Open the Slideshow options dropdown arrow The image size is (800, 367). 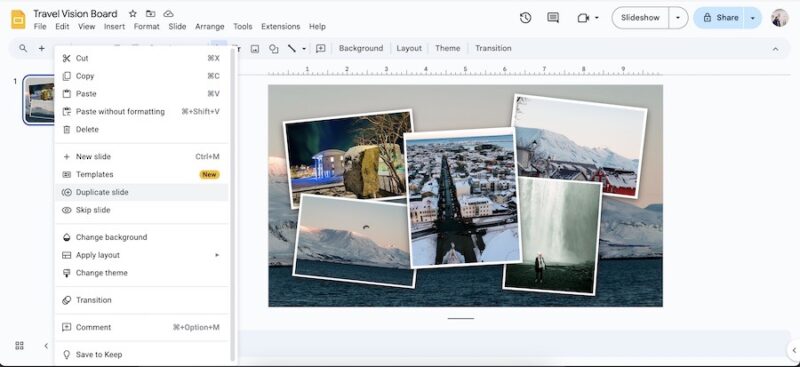pyautogui.click(x=678, y=18)
